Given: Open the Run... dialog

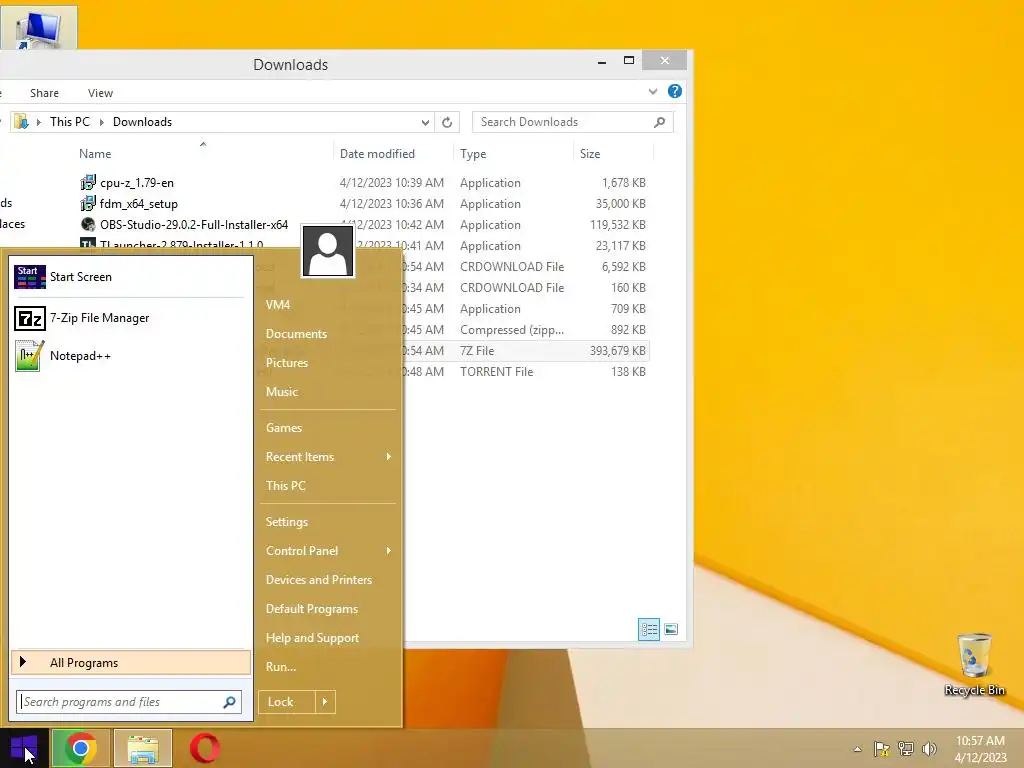Looking at the screenshot, I should (281, 667).
